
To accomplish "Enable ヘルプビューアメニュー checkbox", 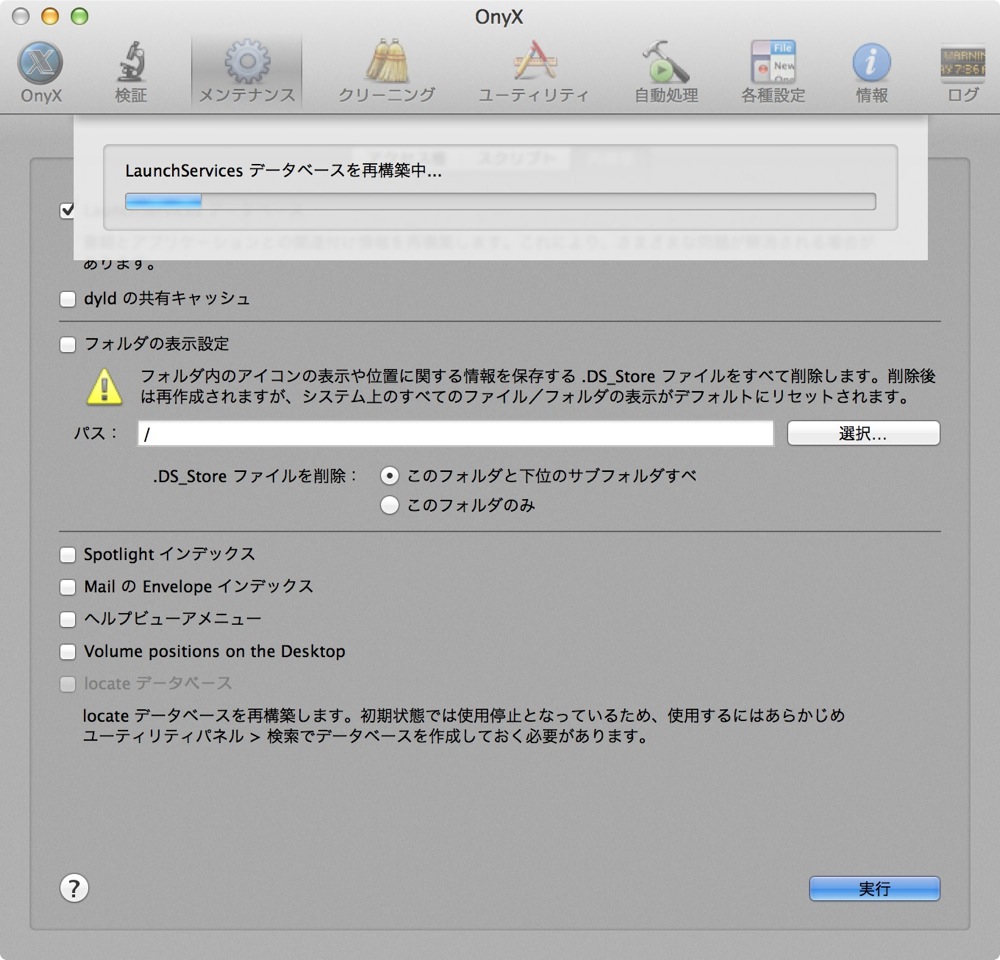I will pyautogui.click(x=68, y=619).
